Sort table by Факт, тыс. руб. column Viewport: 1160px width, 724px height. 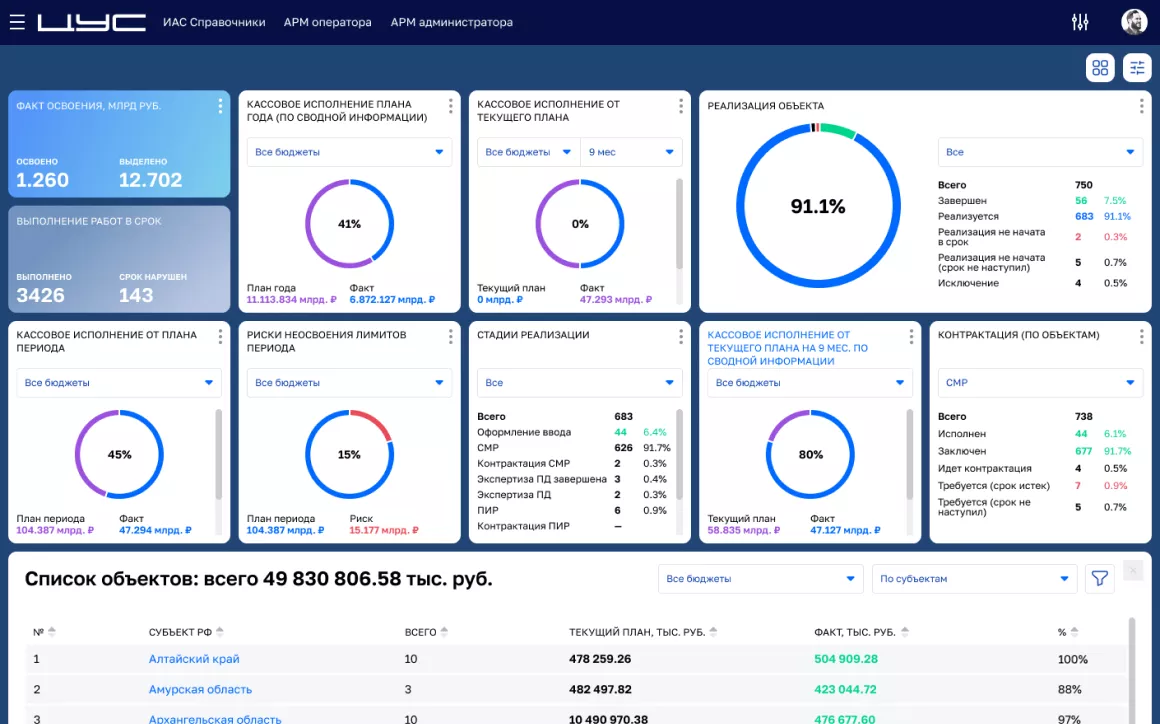click(905, 632)
